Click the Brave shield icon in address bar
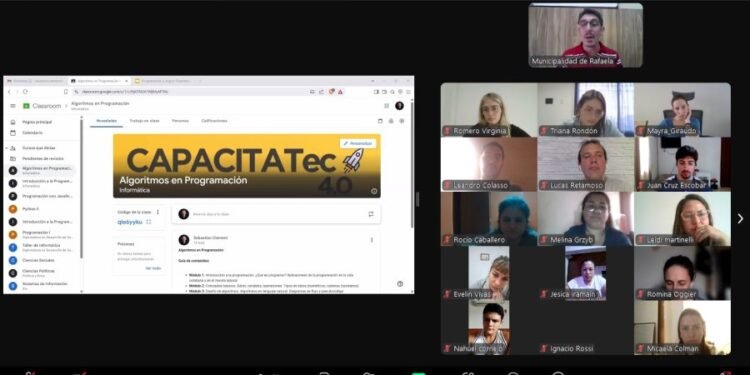 pos(331,91)
